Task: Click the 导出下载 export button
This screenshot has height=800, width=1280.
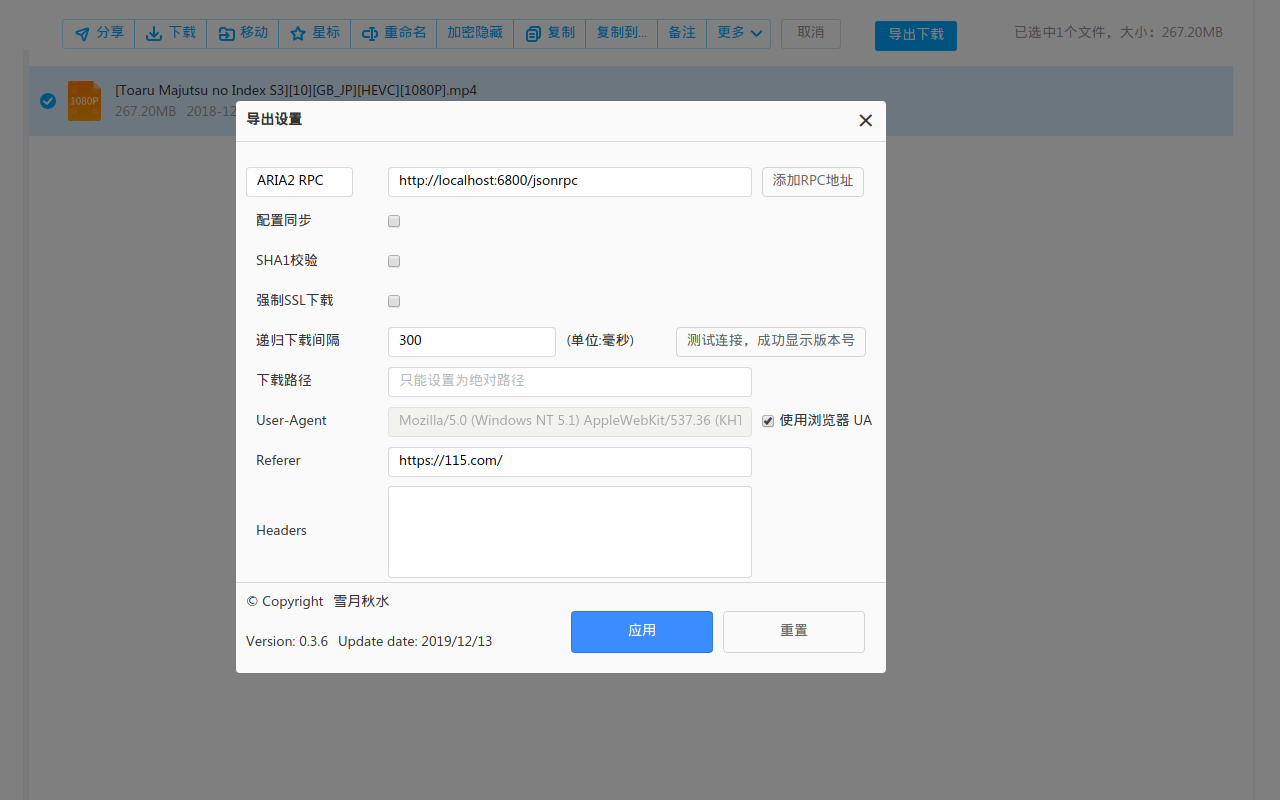Action: pyautogui.click(x=916, y=35)
